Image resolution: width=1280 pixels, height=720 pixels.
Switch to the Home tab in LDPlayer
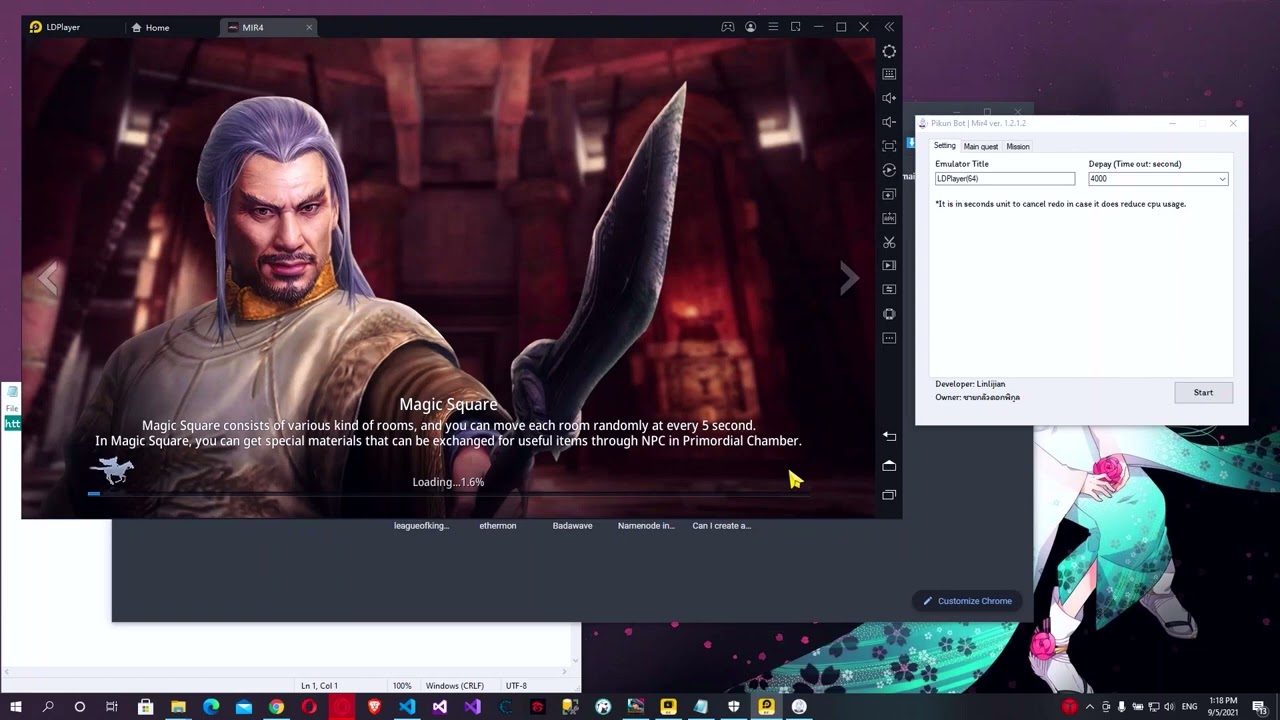pos(150,27)
